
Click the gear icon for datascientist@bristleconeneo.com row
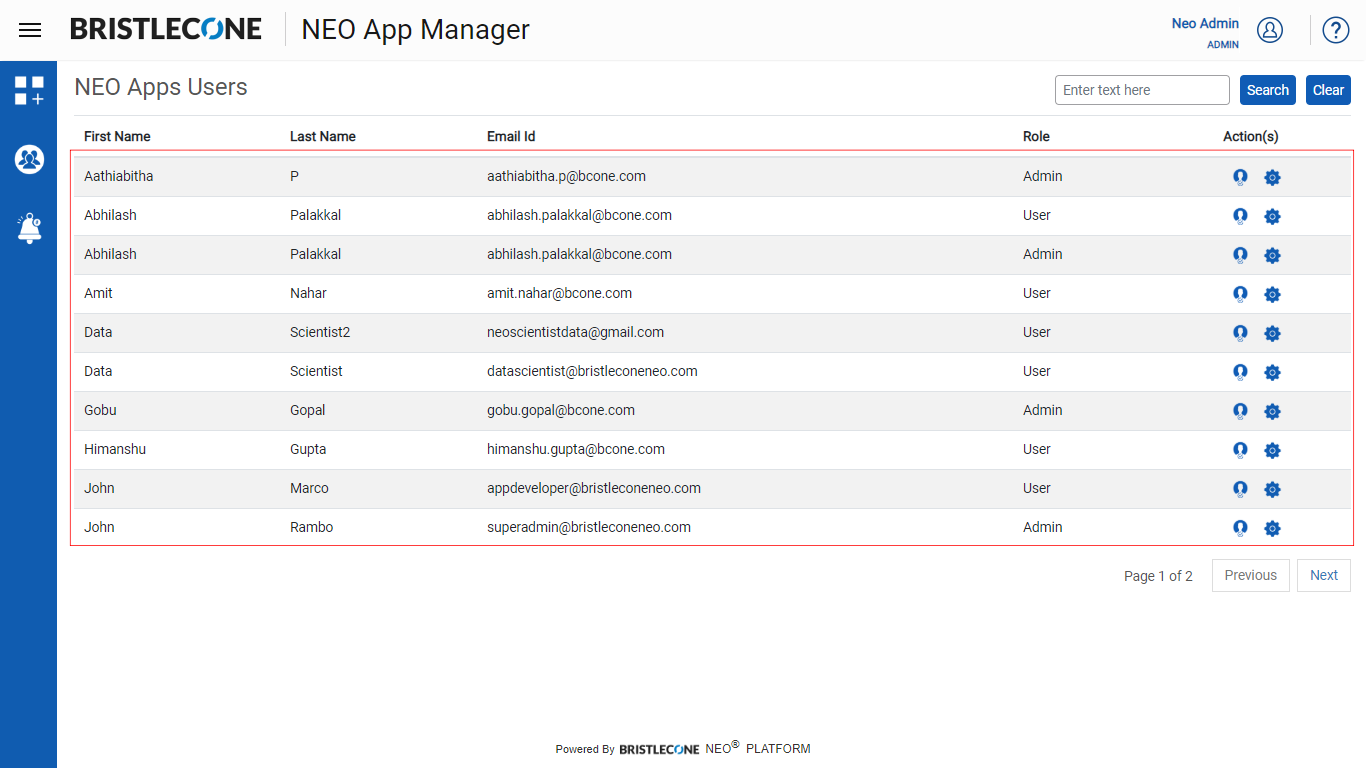(1272, 372)
